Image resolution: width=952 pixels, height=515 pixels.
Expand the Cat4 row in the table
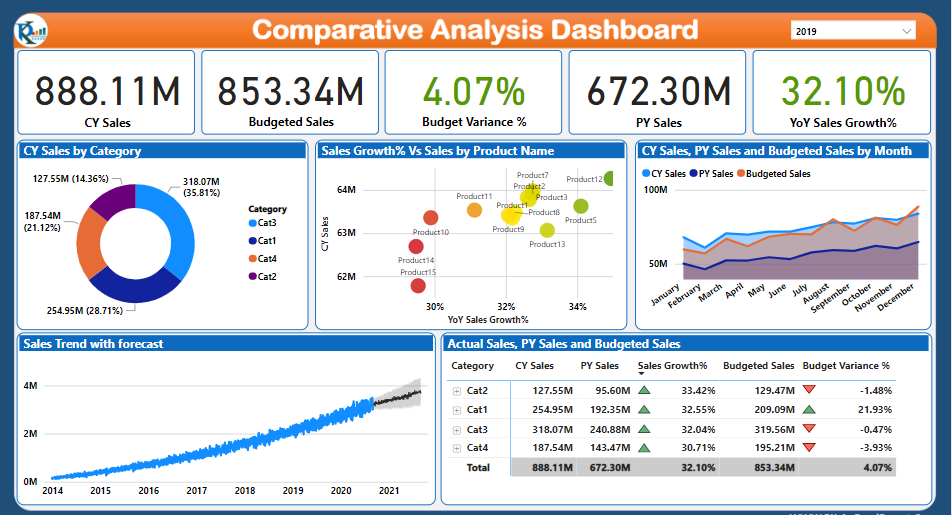(x=457, y=448)
